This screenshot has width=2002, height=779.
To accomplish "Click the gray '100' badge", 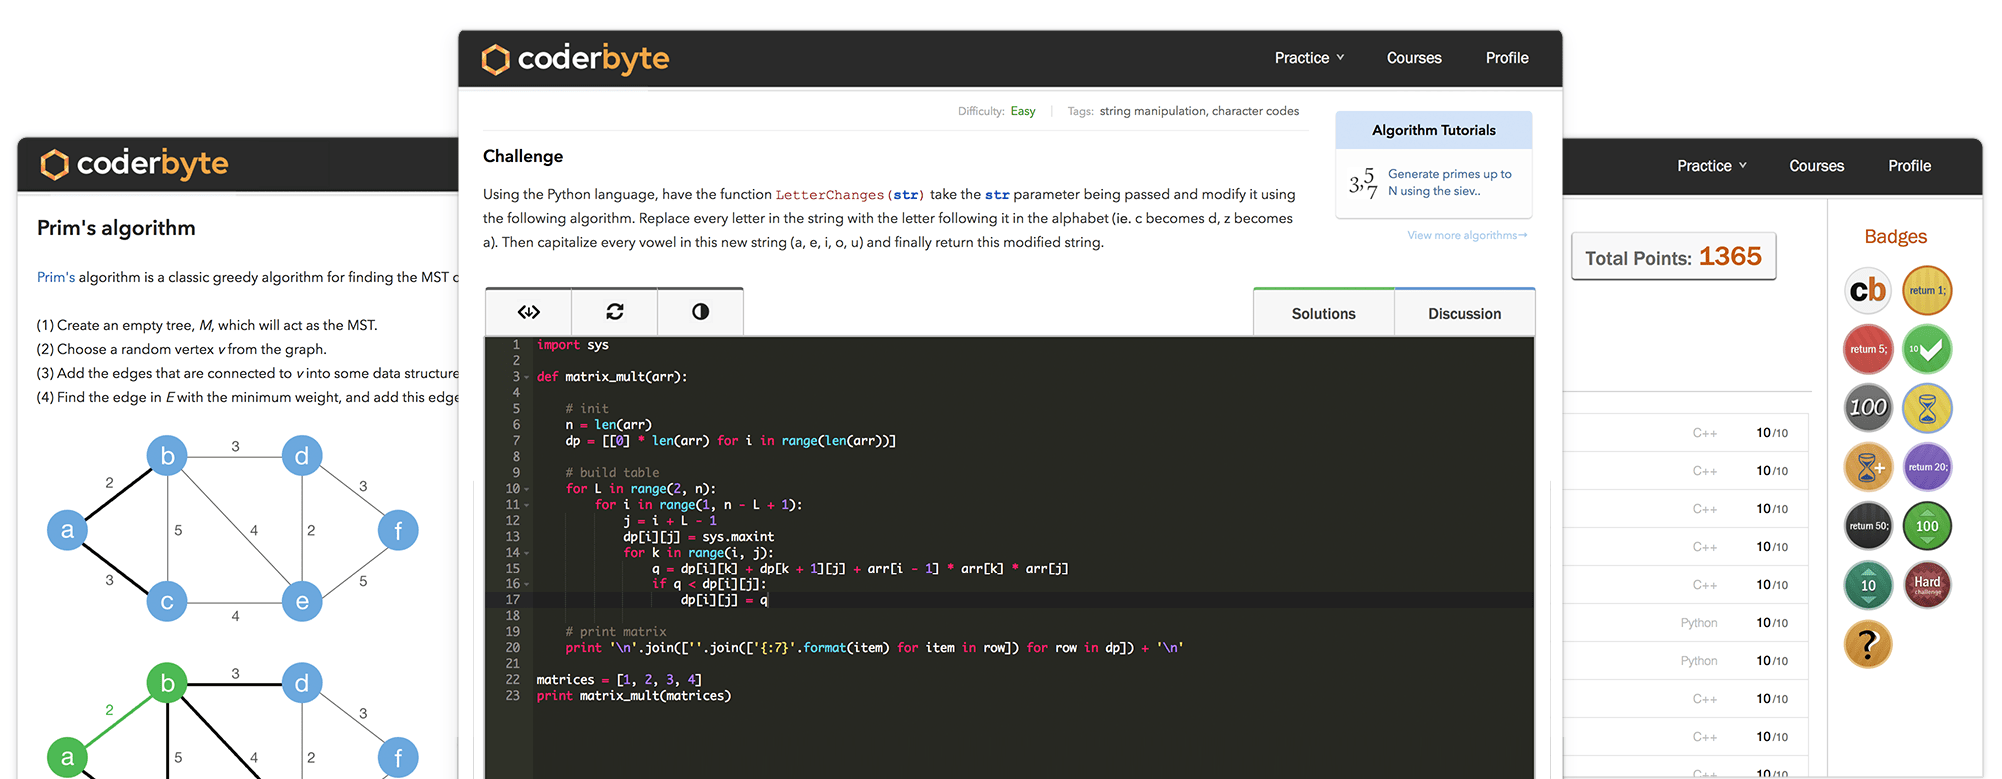I will tap(1867, 408).
